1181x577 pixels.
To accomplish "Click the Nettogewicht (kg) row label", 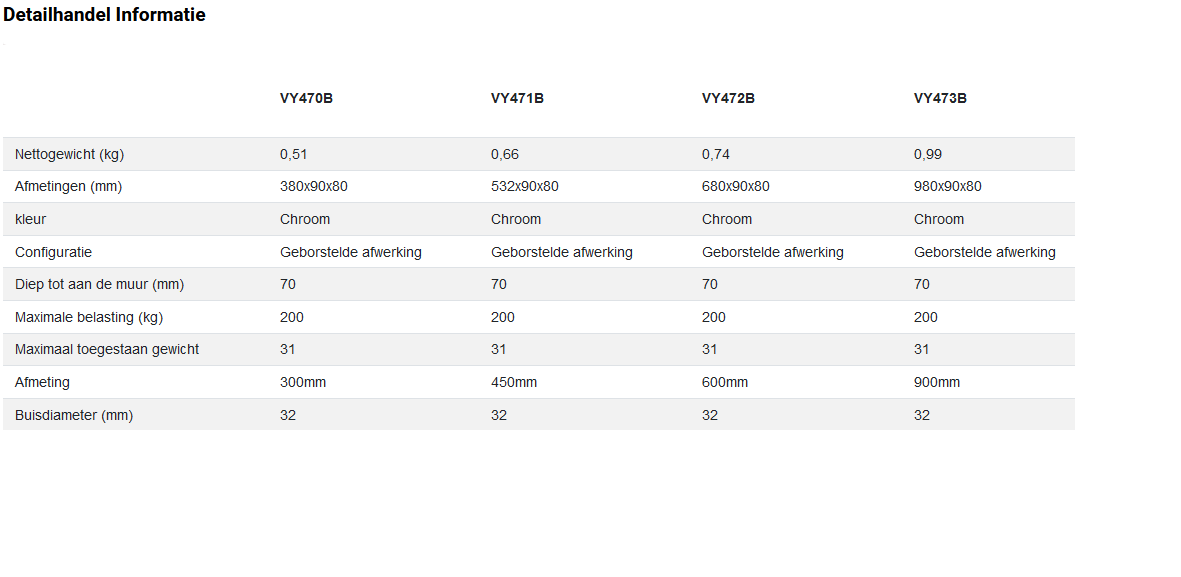I will [69, 154].
